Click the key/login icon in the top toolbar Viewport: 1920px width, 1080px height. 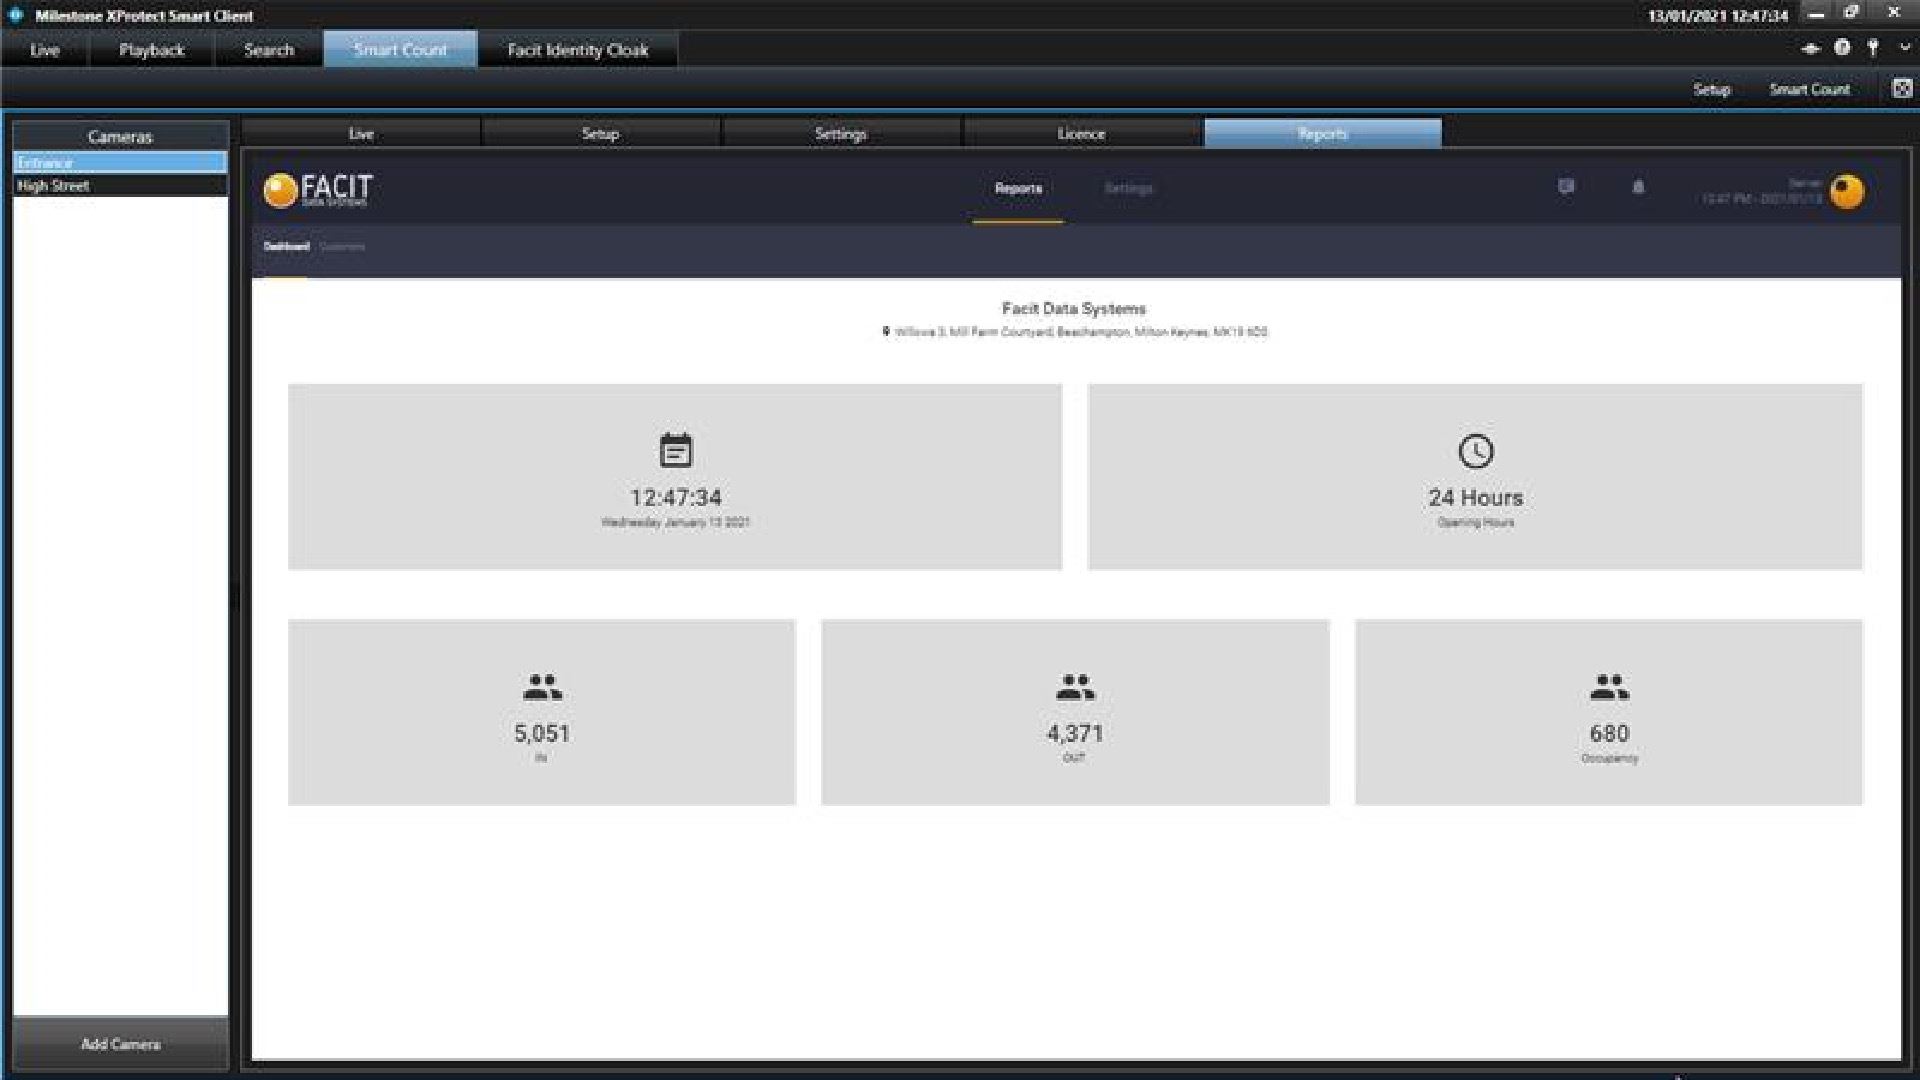(1873, 47)
